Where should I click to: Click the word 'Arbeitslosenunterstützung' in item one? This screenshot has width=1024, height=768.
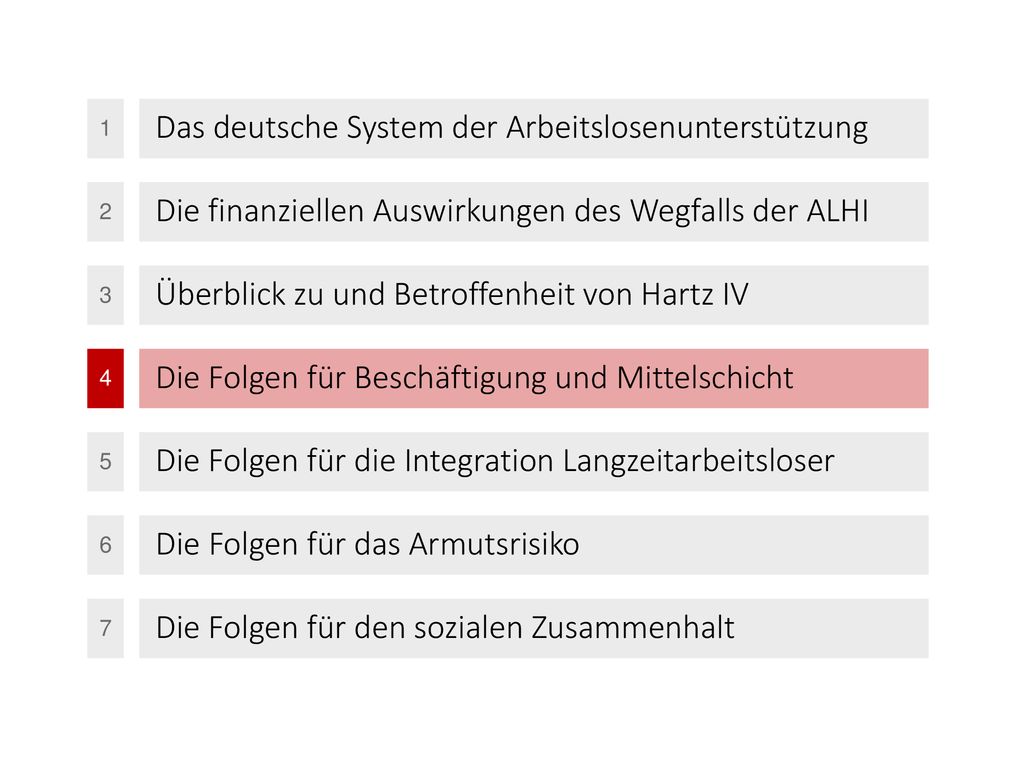click(687, 129)
